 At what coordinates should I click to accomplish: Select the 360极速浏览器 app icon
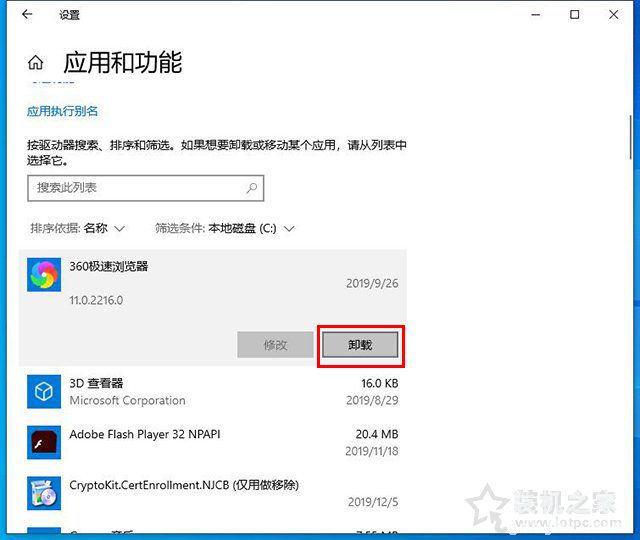coord(44,275)
